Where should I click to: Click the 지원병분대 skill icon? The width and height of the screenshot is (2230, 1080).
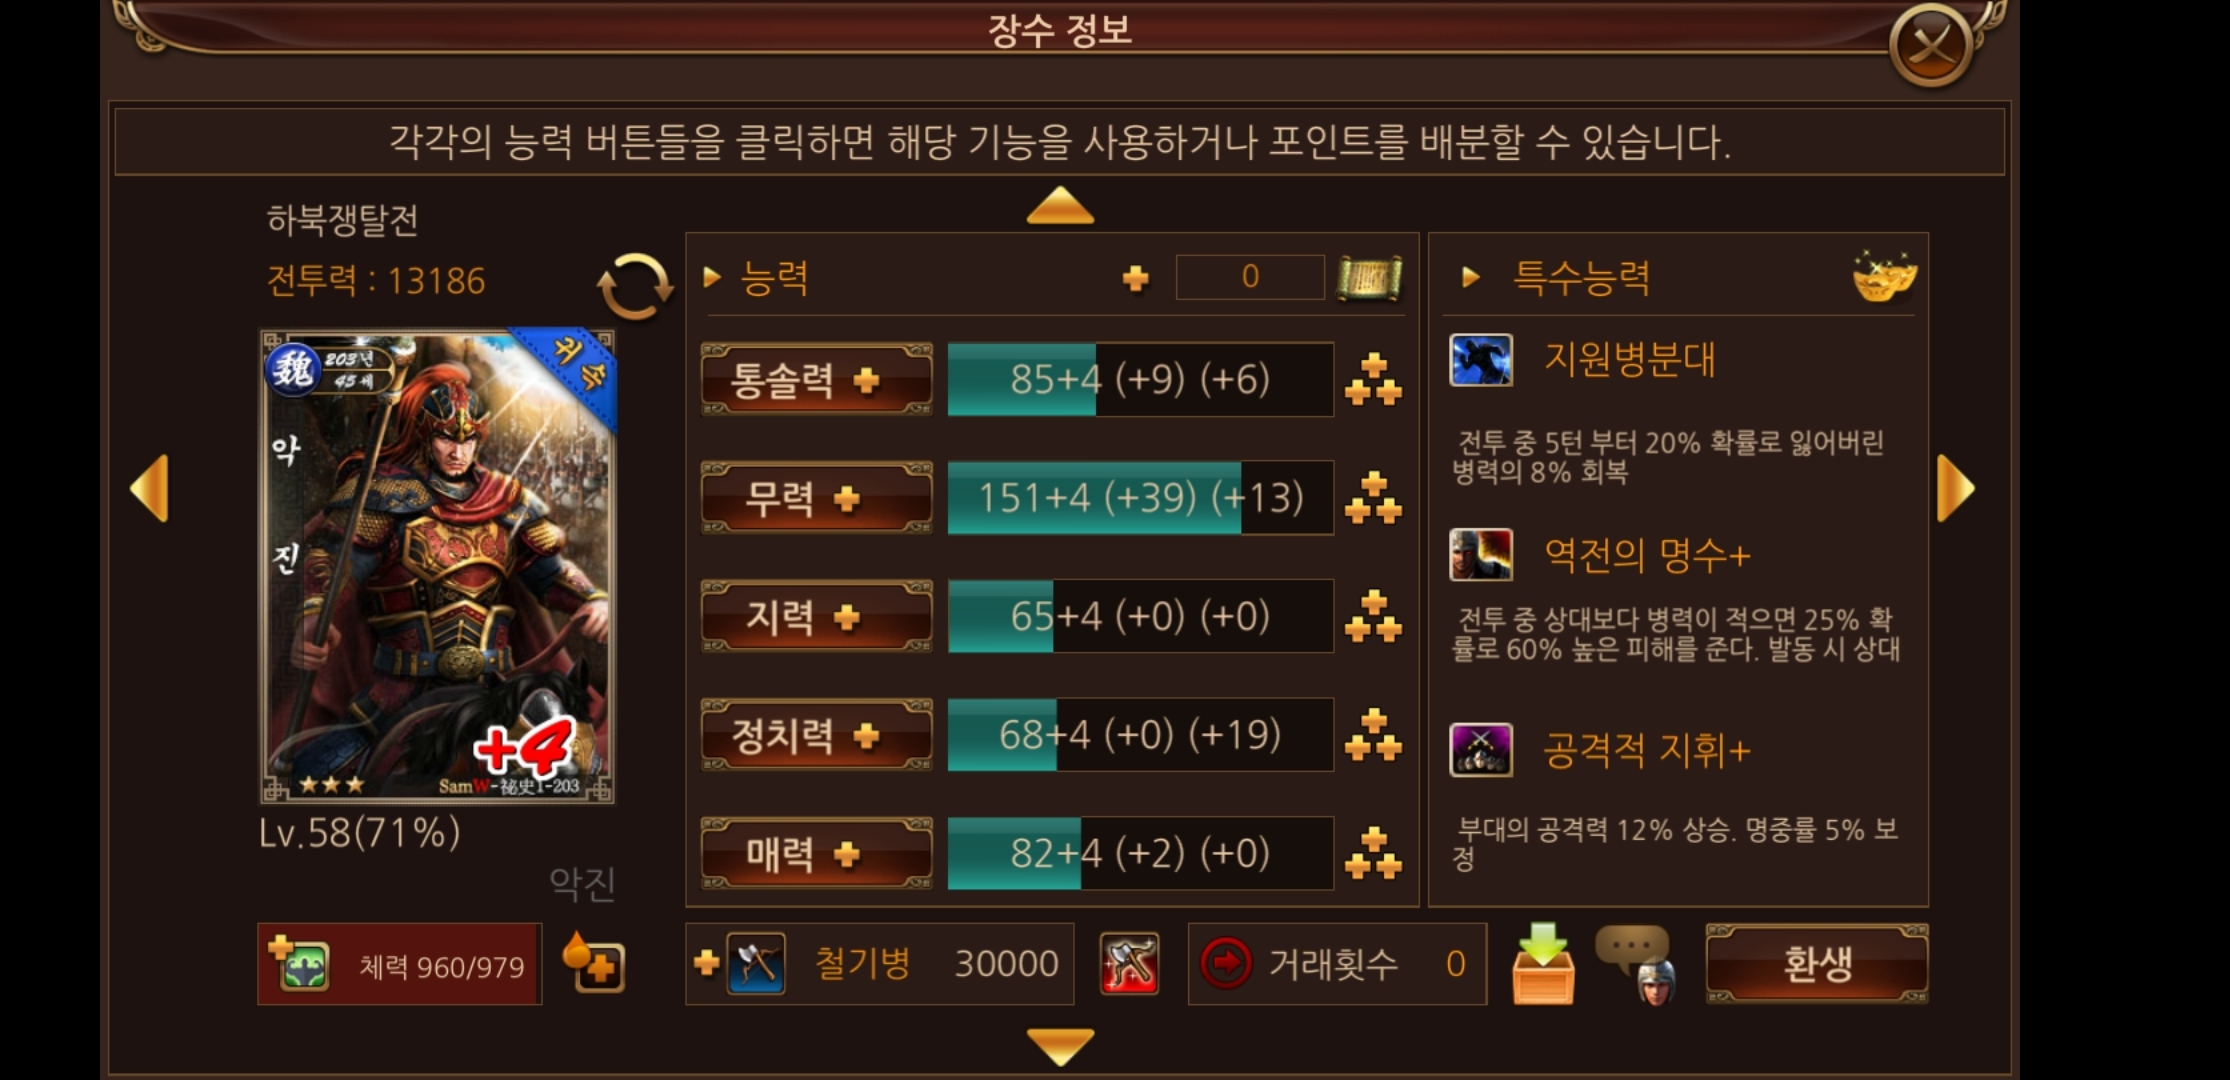coord(1480,360)
